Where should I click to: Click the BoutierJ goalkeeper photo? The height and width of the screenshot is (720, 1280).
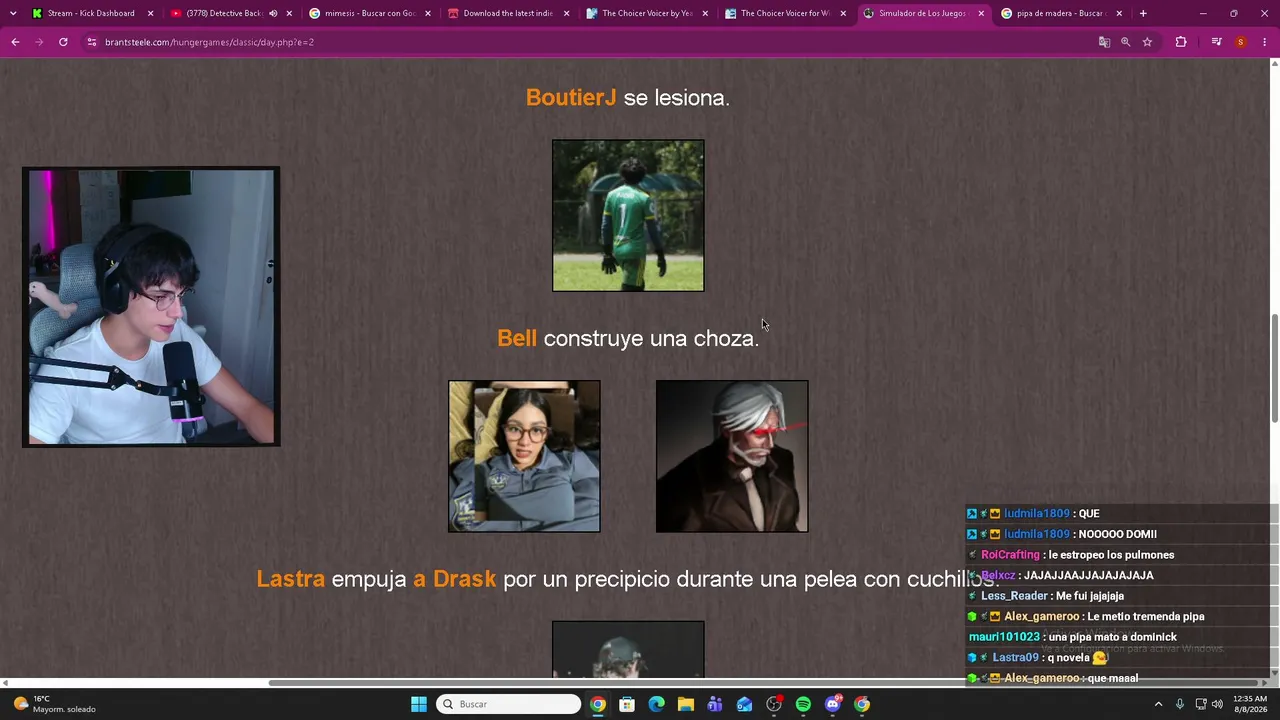coord(628,216)
